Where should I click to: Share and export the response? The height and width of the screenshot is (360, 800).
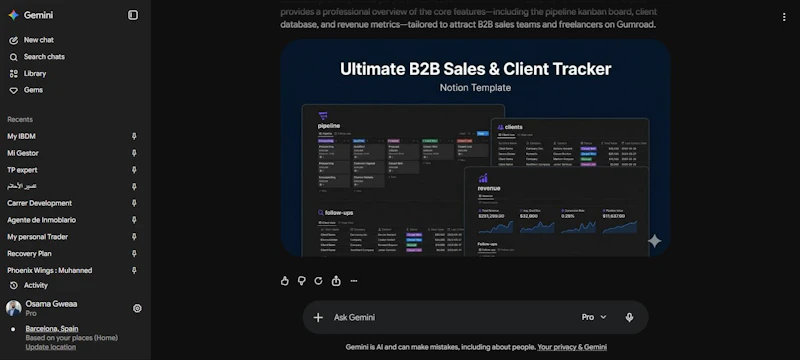[336, 280]
